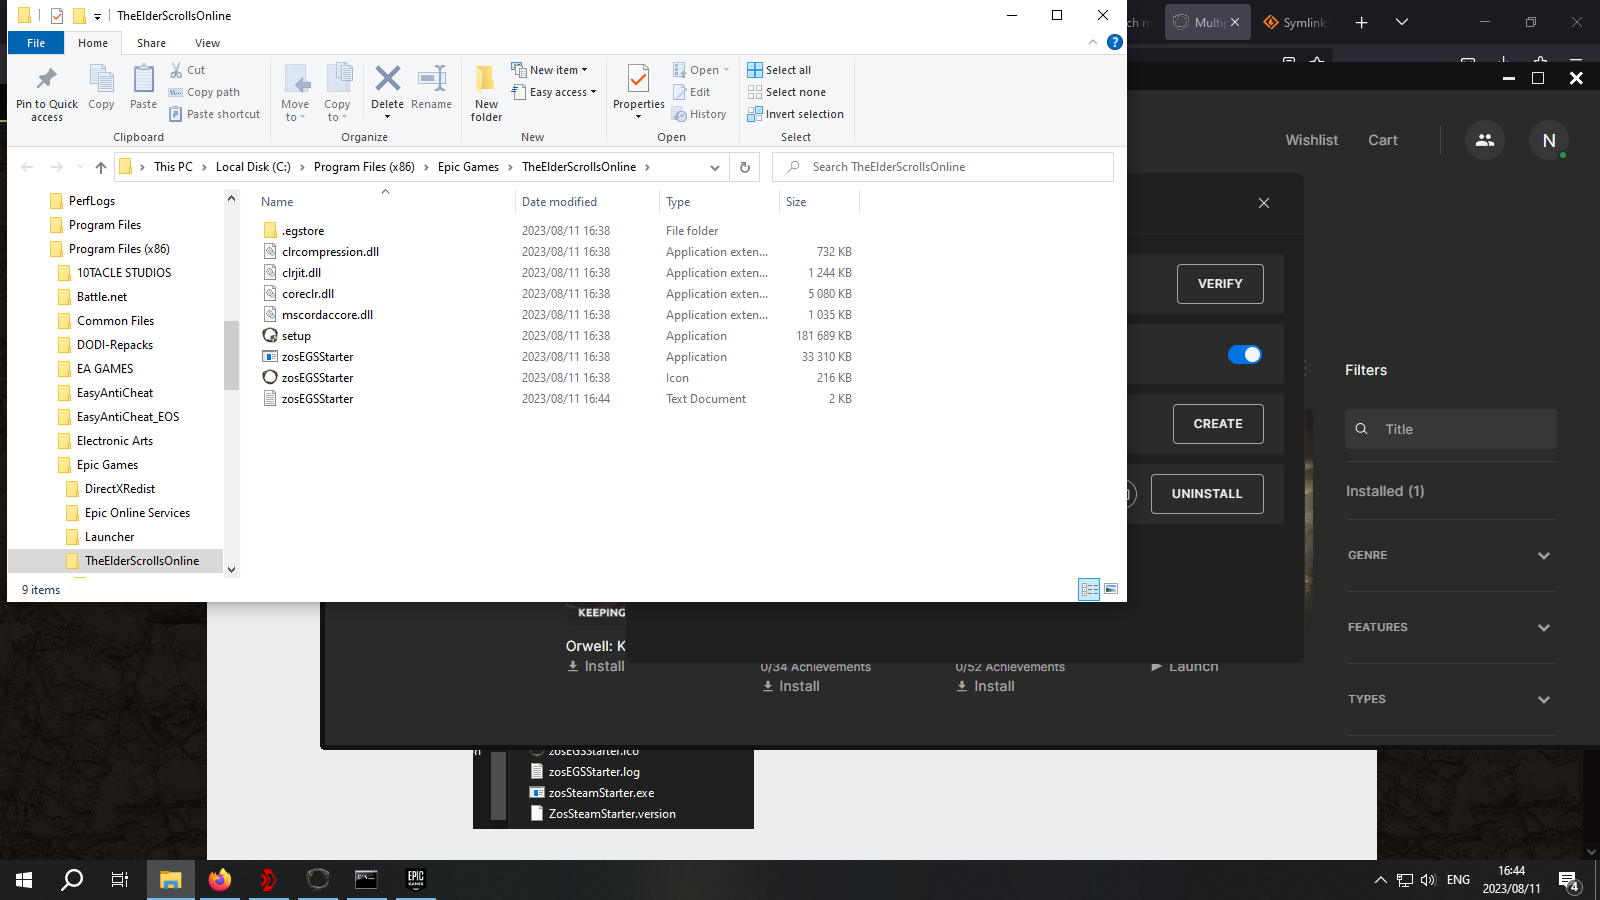
Task: Select the setup application file
Action: click(296, 336)
